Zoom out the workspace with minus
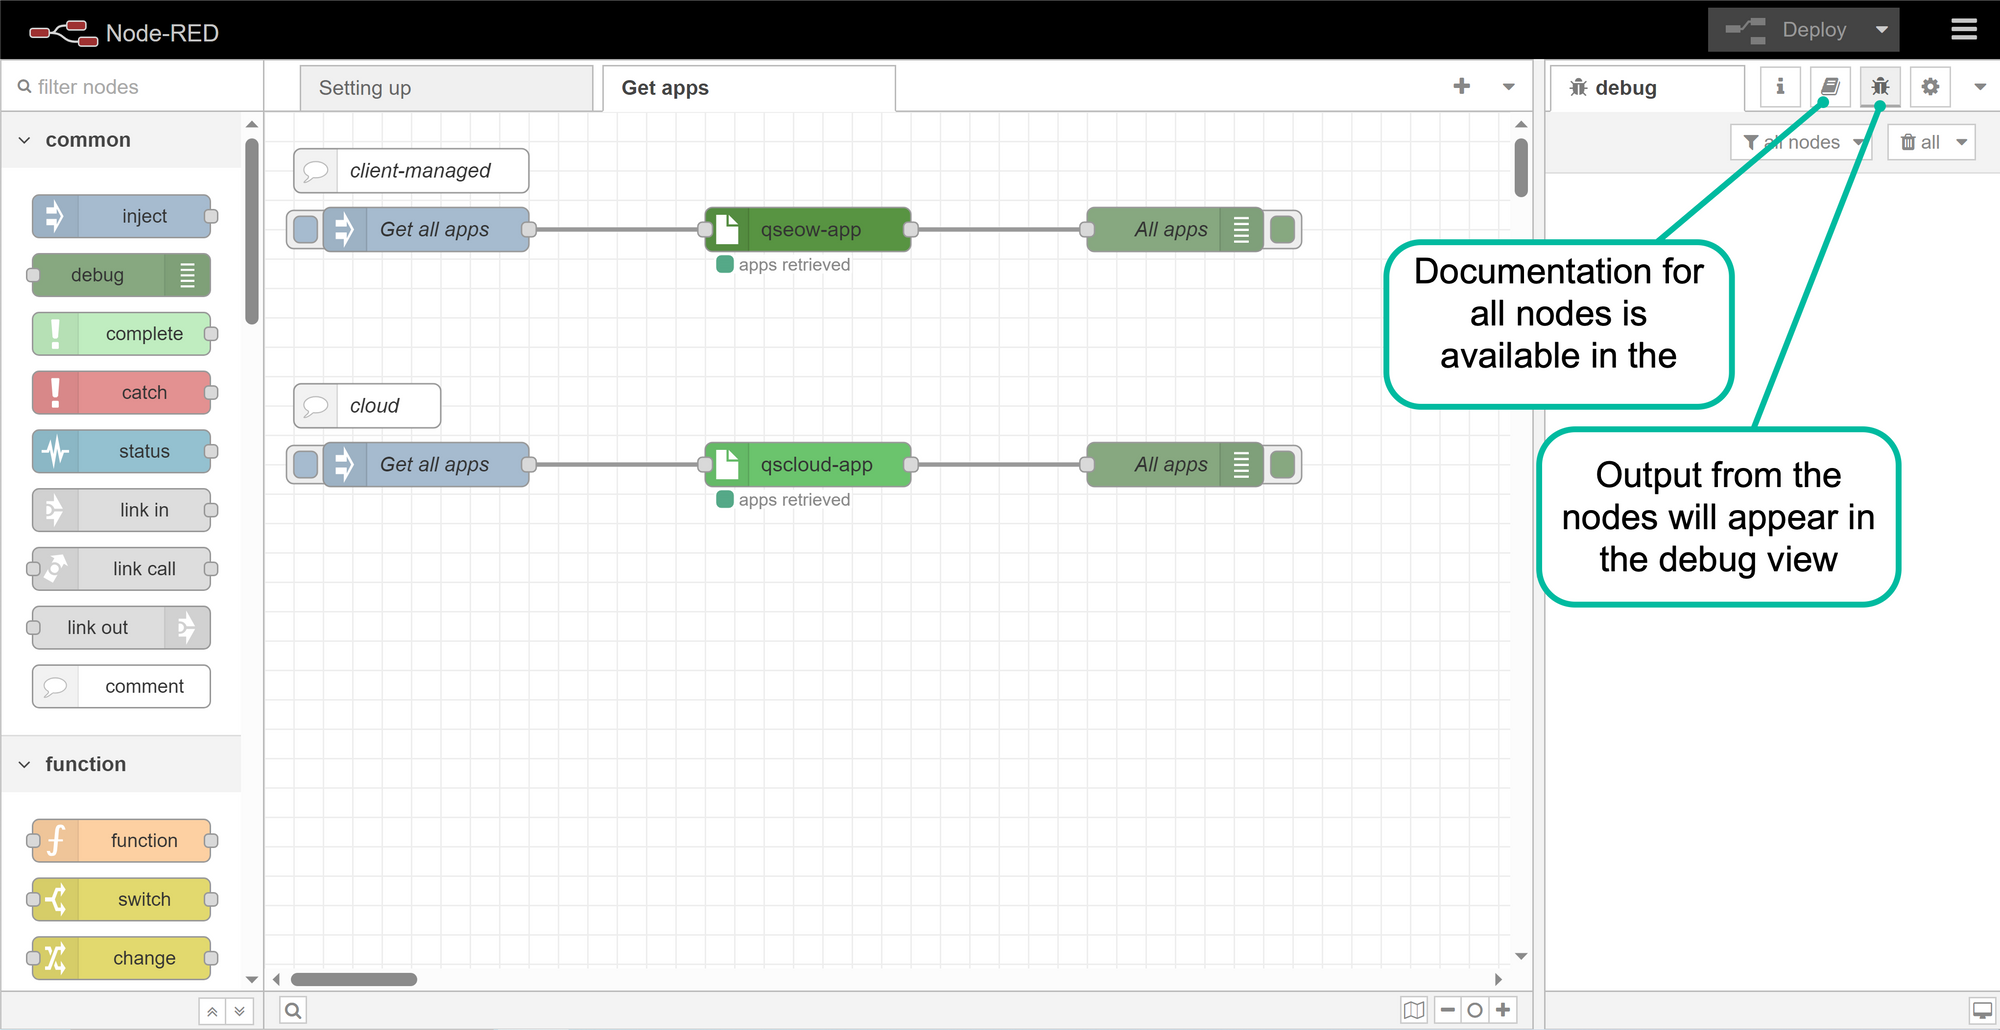Screen dimensions: 2000x1030 (1447, 1010)
